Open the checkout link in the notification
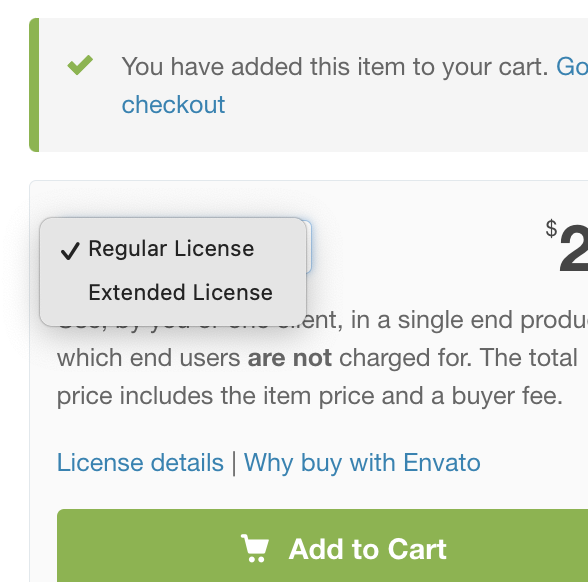The image size is (588, 582). pos(173,104)
